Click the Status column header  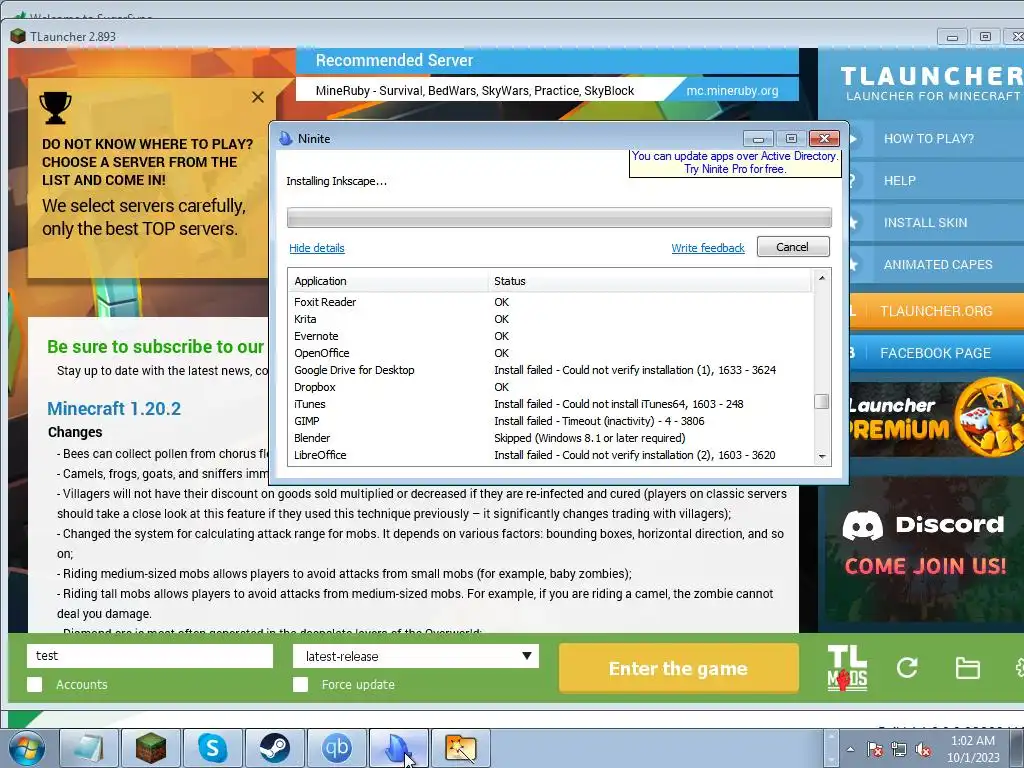click(649, 281)
